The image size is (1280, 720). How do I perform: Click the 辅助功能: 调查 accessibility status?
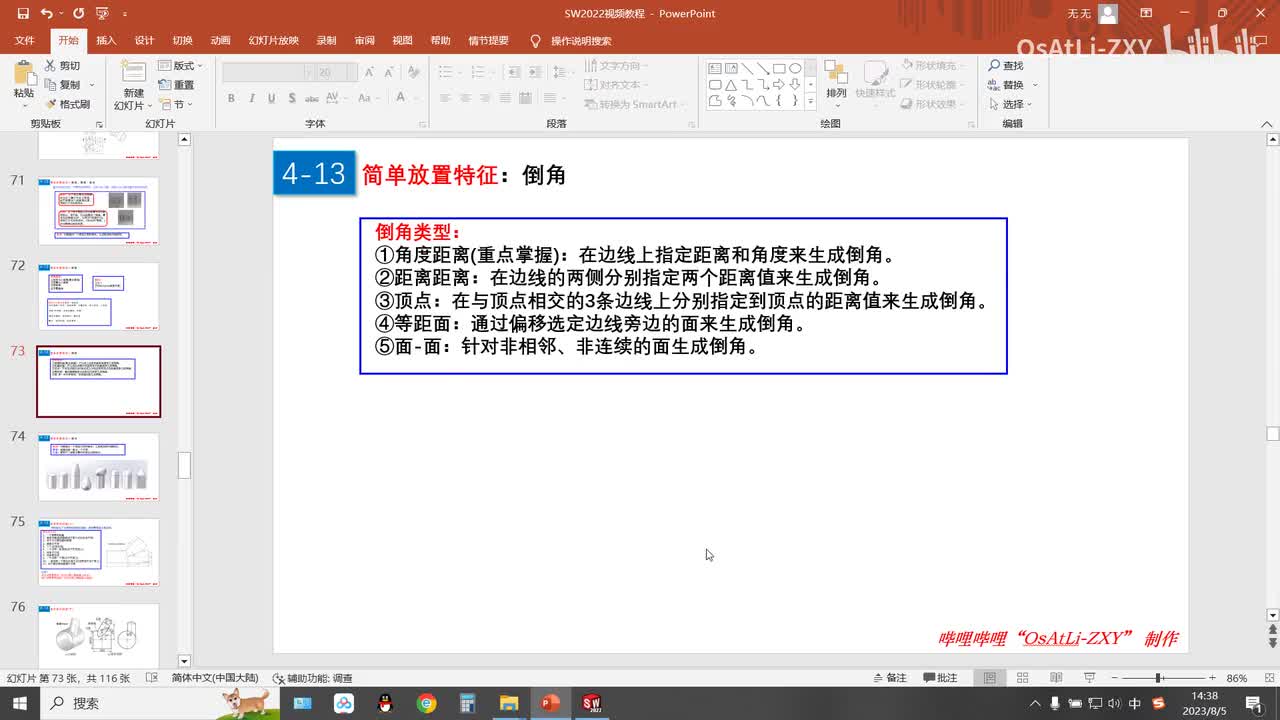(312, 678)
